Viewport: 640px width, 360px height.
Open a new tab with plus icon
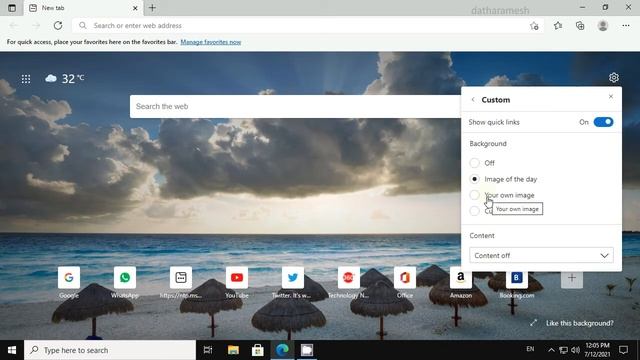(x=152, y=8)
